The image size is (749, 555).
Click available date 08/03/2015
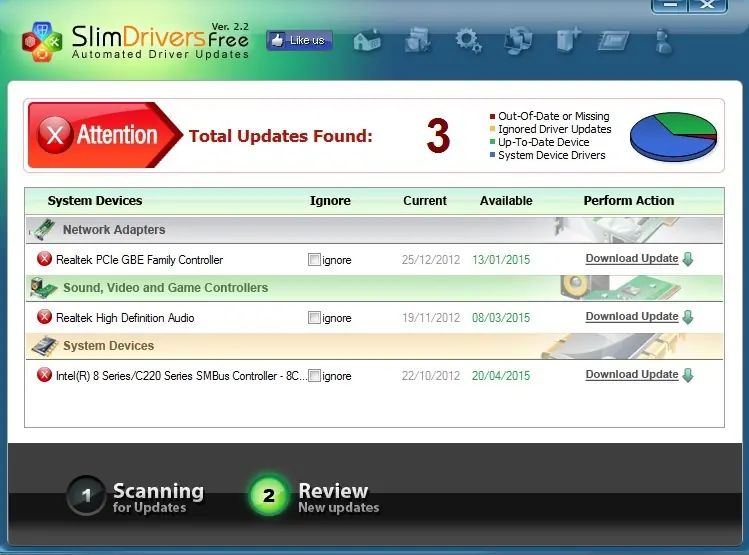(x=501, y=318)
